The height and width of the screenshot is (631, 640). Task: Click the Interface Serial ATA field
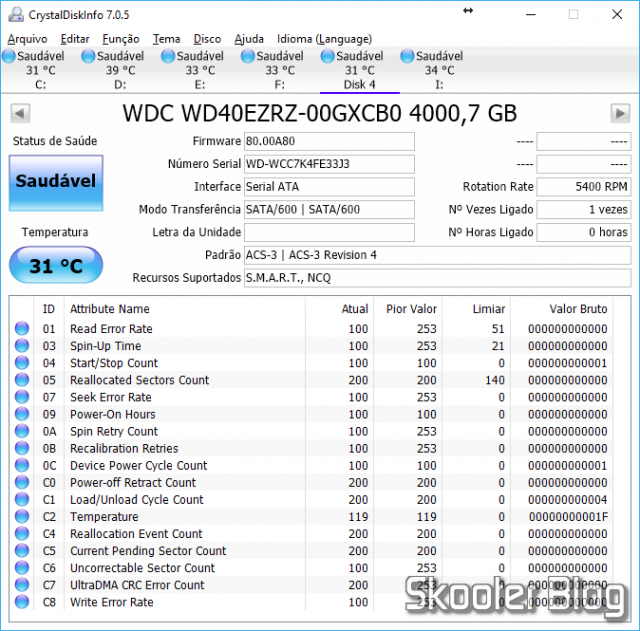[329, 187]
